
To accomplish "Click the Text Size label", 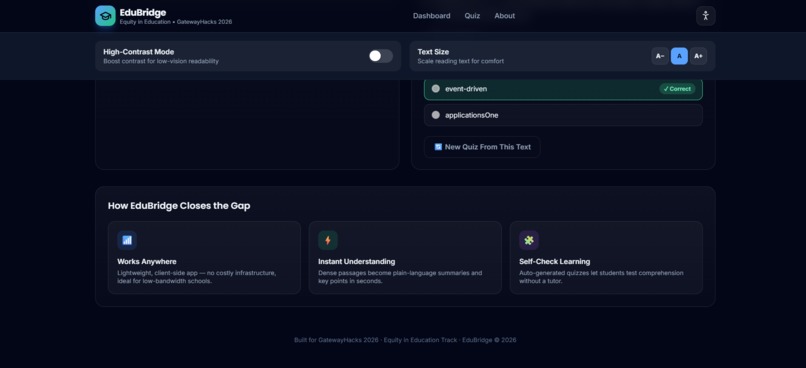I will [x=433, y=52].
